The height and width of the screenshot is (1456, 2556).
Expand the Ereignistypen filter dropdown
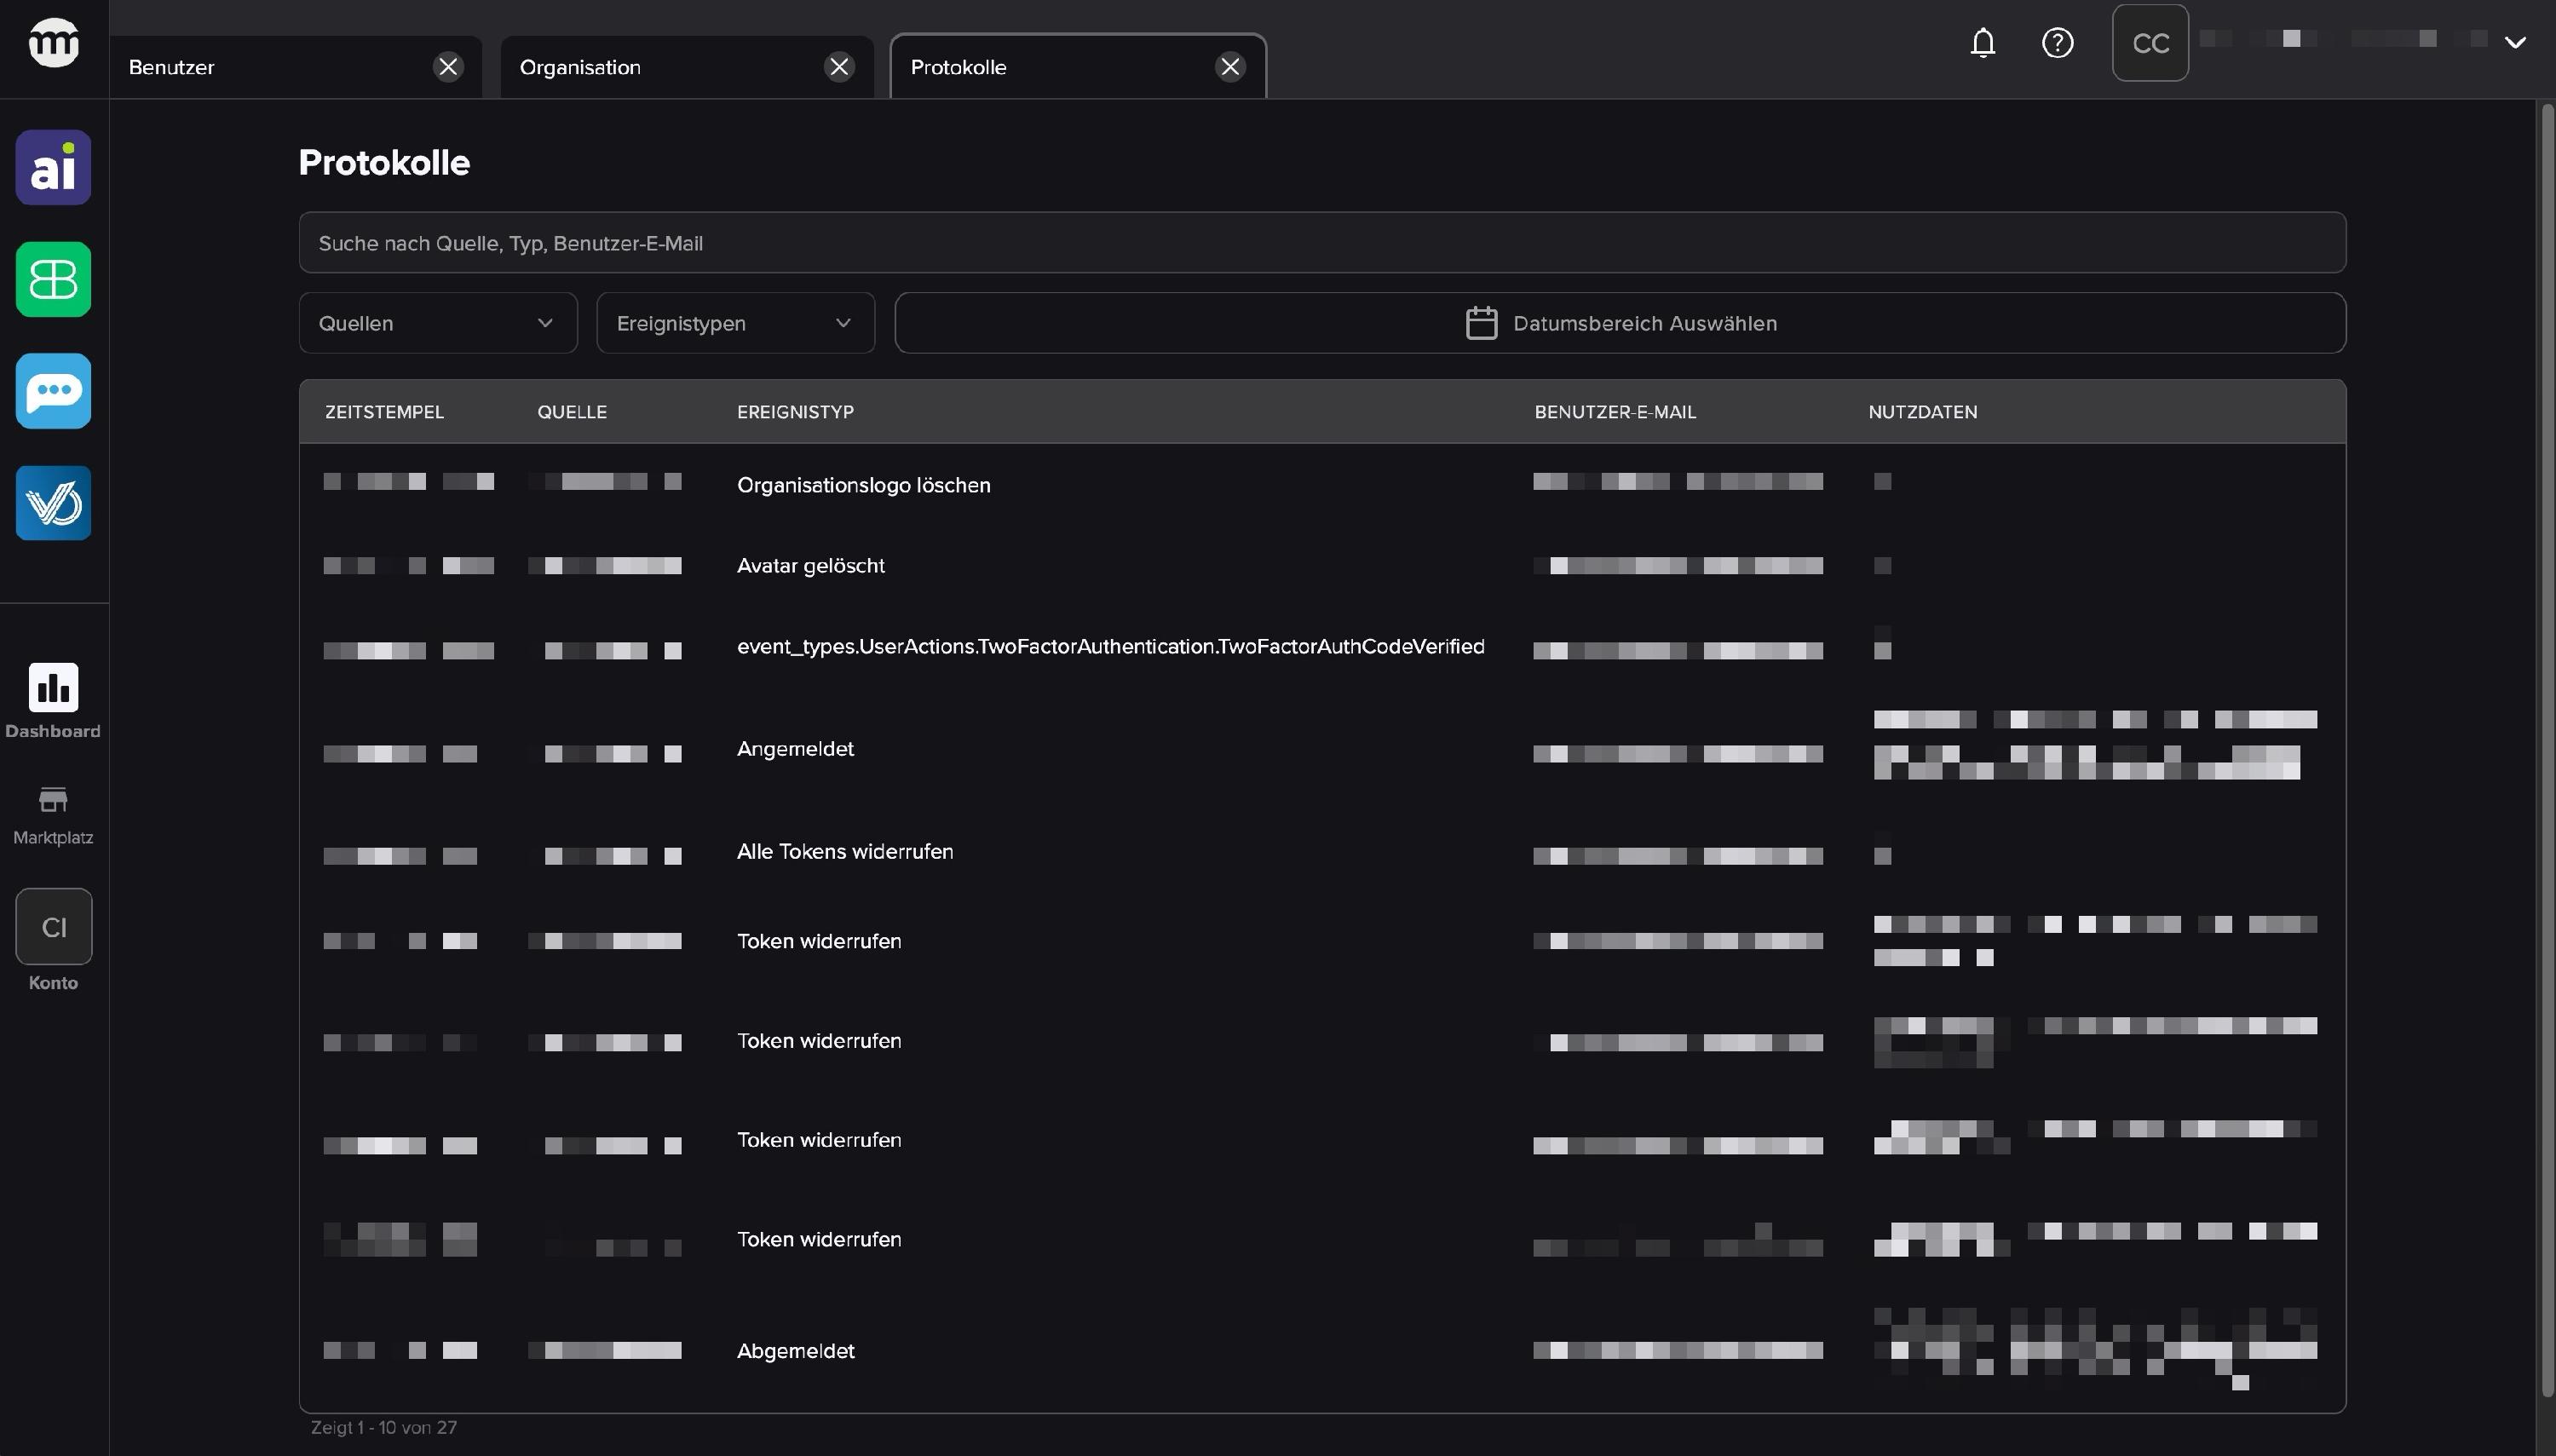(735, 323)
